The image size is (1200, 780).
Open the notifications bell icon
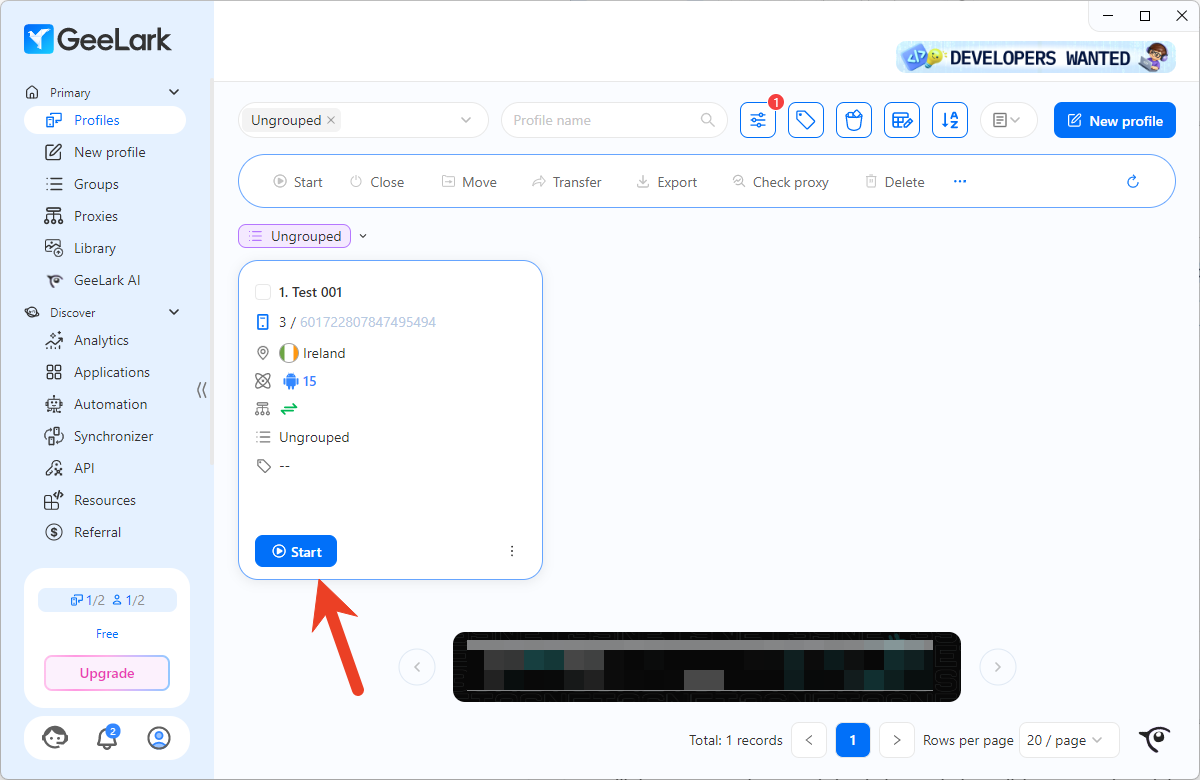tap(107, 738)
